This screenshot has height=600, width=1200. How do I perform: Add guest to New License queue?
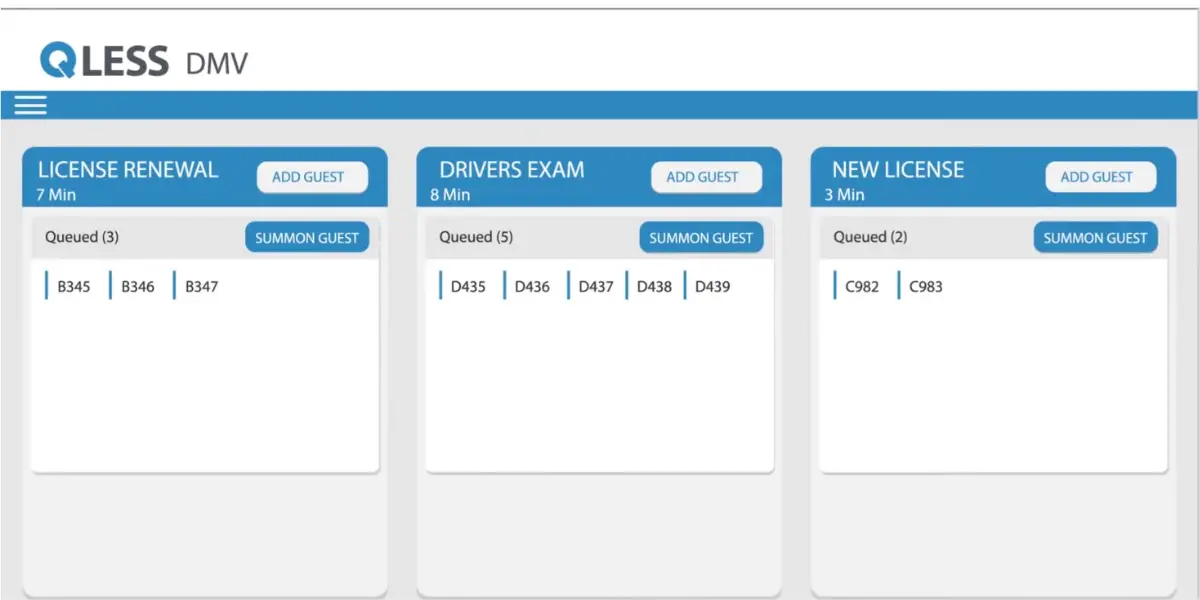(x=1100, y=177)
